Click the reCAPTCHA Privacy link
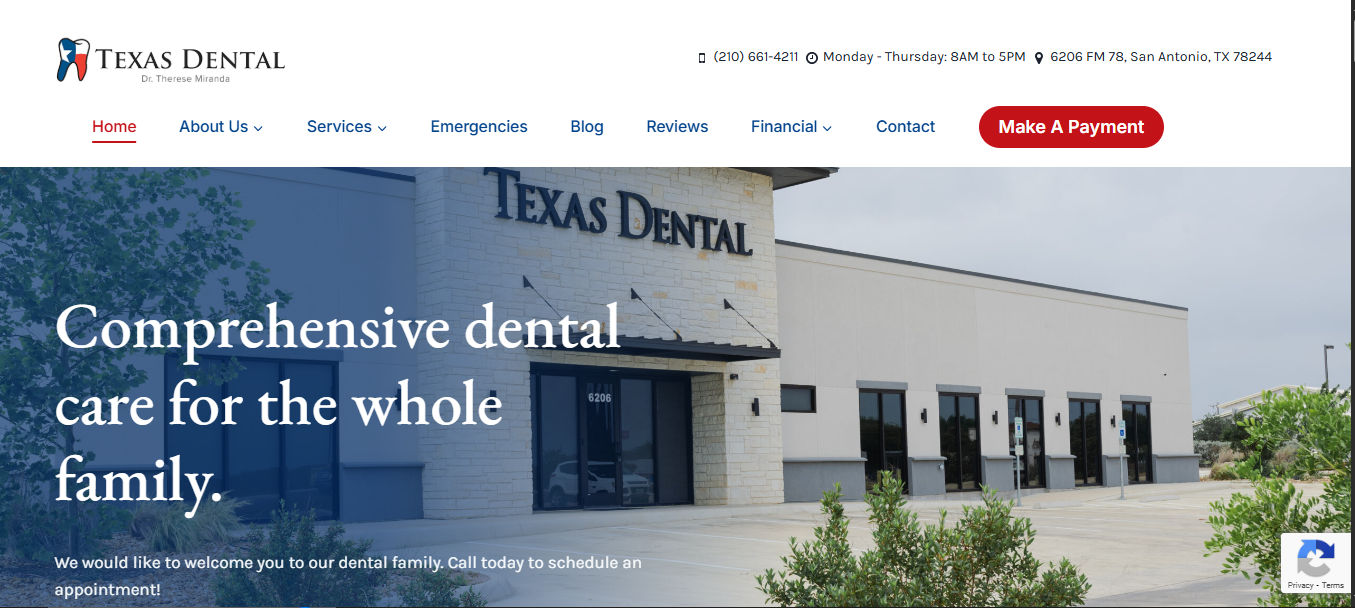1355x608 pixels. click(x=1300, y=585)
